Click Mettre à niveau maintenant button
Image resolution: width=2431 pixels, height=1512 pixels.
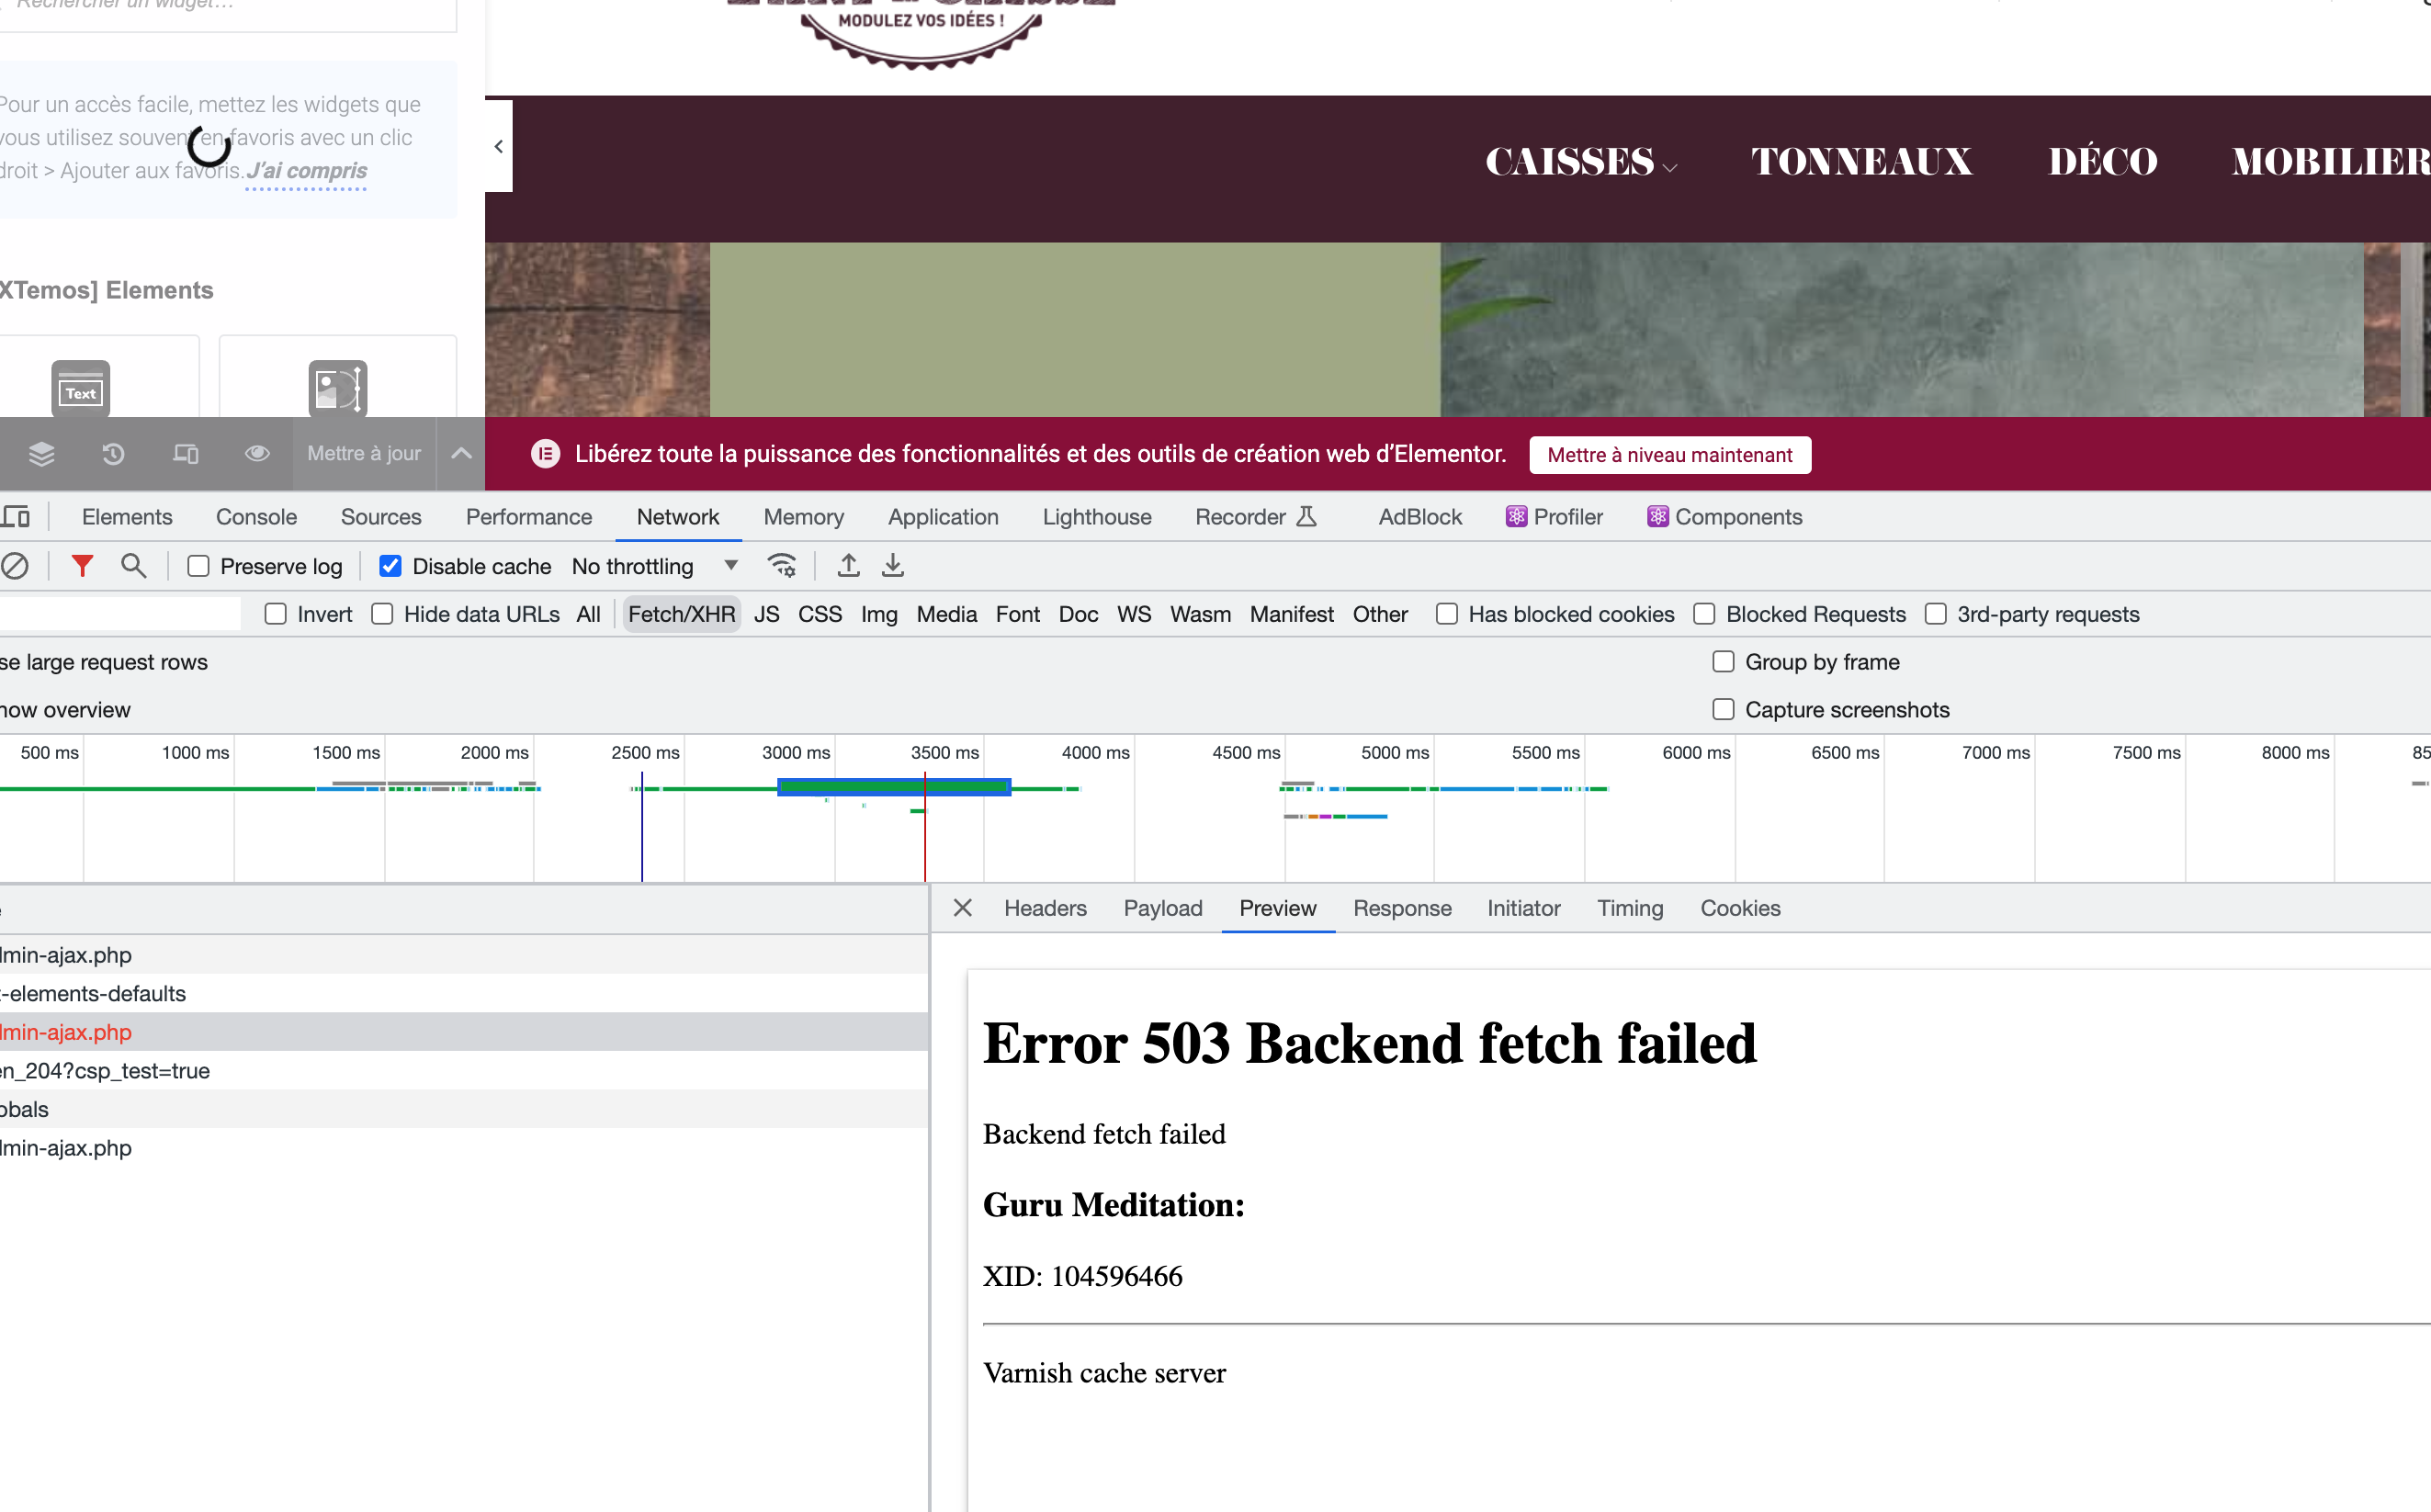click(x=1669, y=455)
